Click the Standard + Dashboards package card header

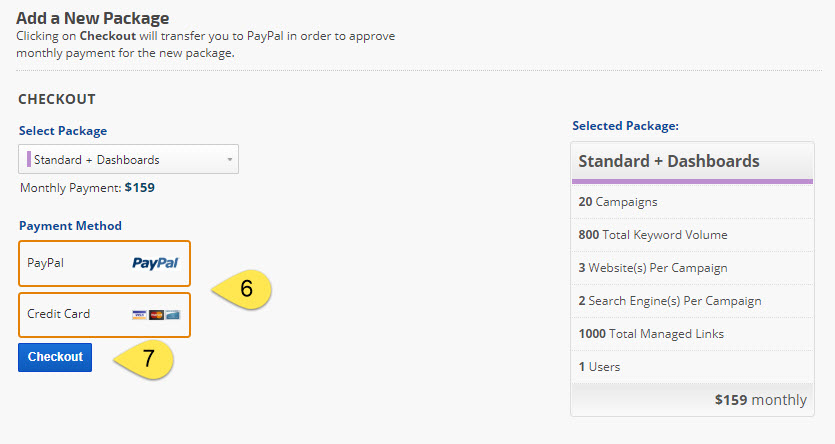tap(692, 161)
